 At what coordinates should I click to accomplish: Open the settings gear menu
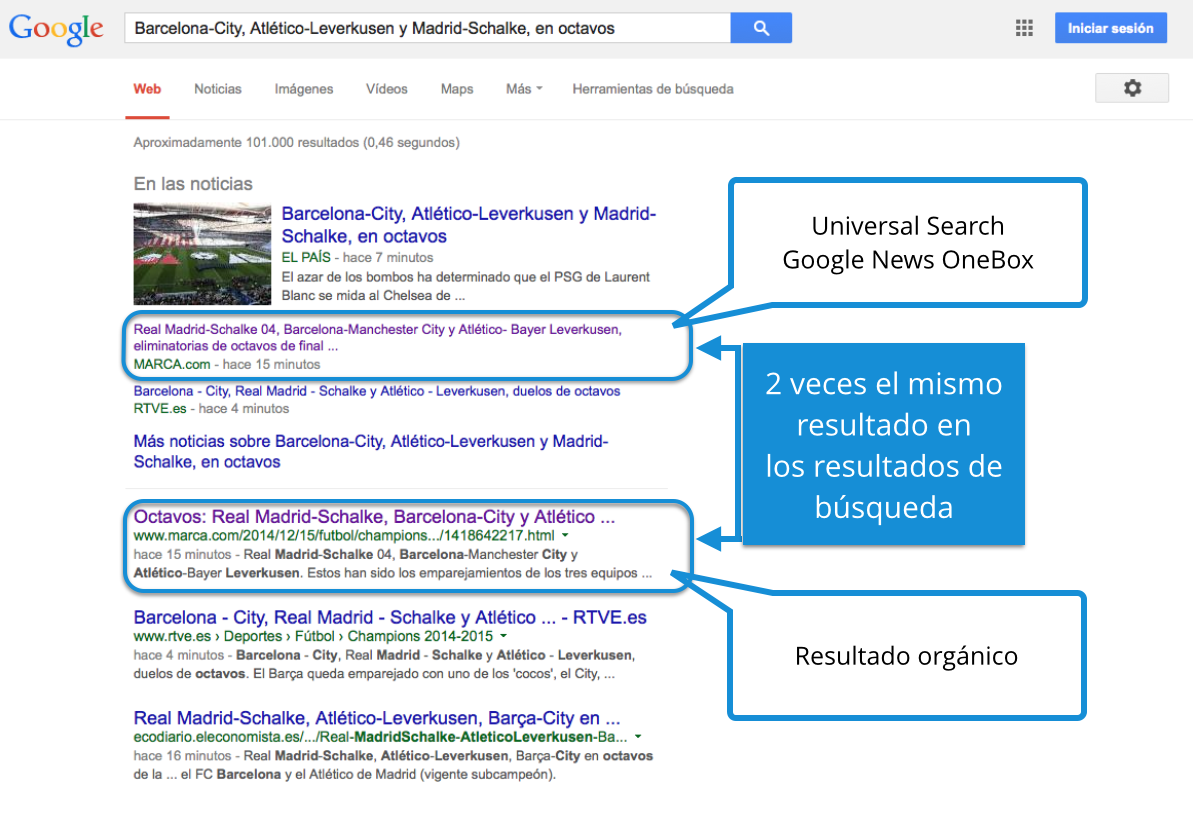(1132, 88)
